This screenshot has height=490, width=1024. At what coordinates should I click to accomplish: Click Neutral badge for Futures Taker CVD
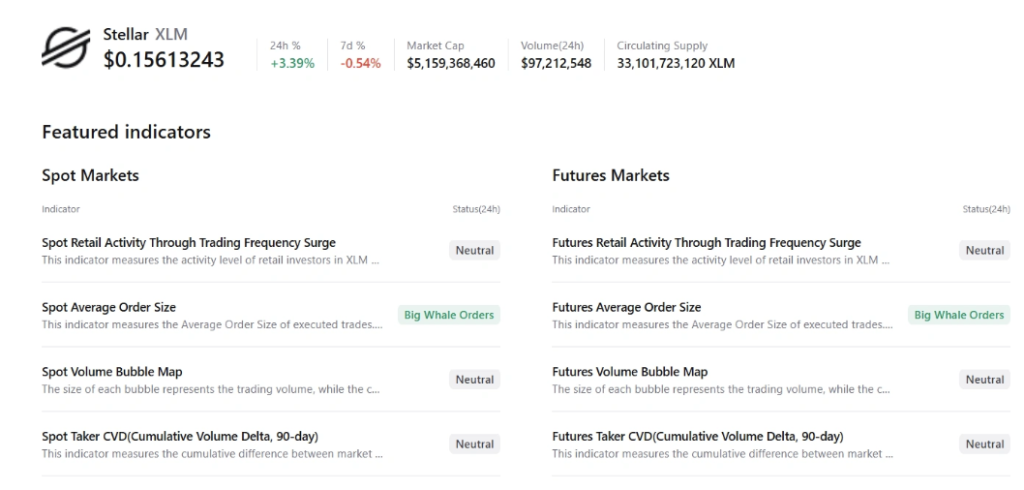coord(985,444)
